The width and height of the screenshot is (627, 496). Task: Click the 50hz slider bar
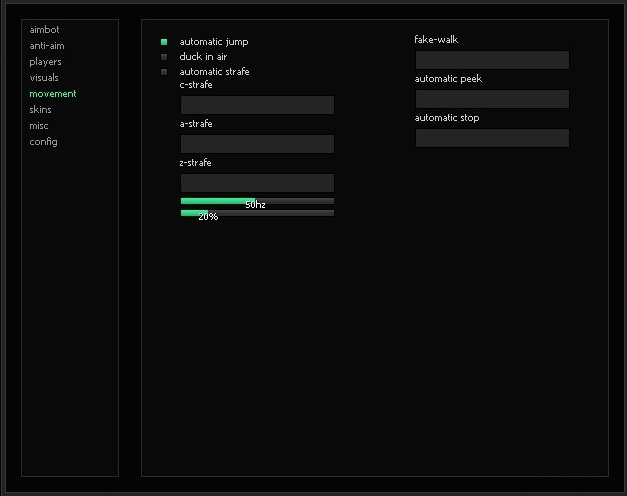click(x=257, y=201)
